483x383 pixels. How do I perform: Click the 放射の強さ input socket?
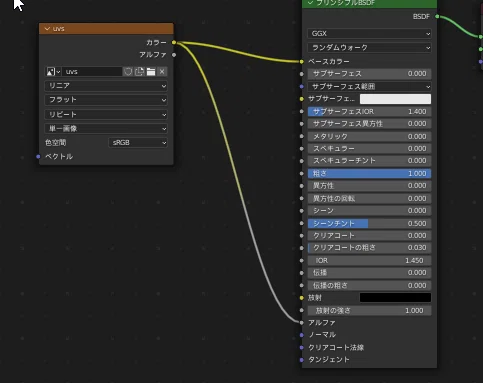[x=302, y=310]
